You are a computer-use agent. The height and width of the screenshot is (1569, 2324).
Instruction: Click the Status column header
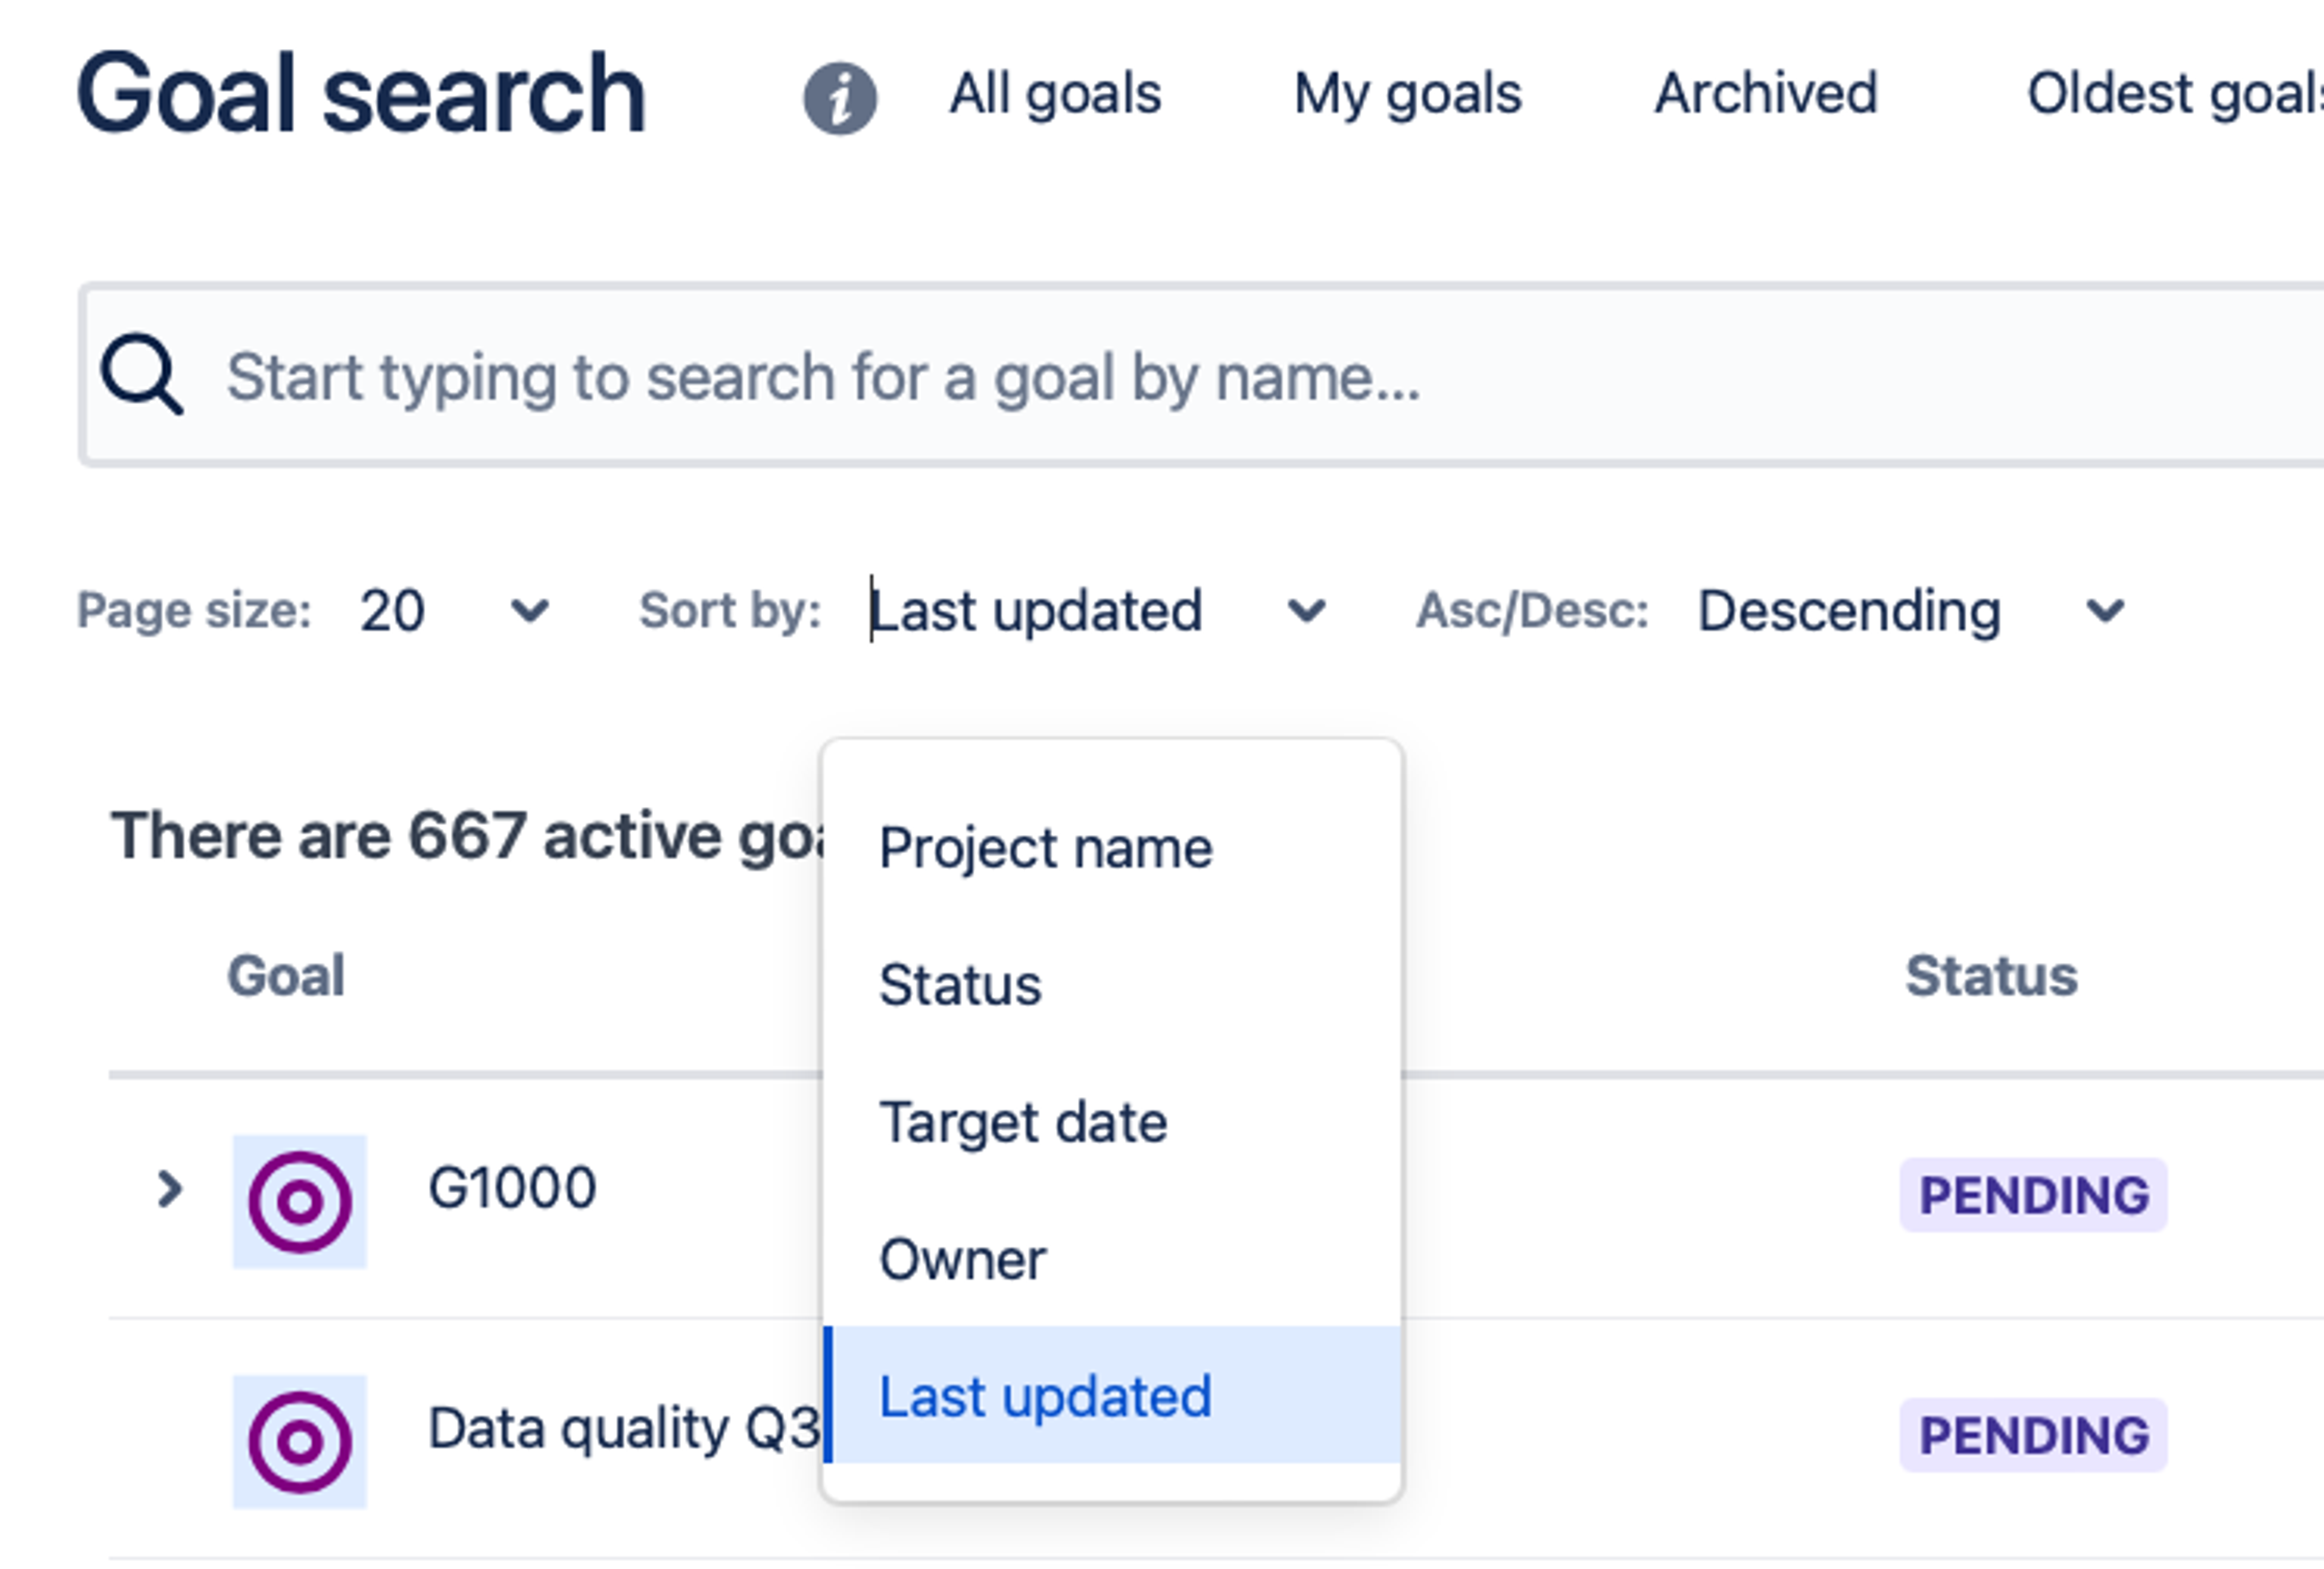[x=1990, y=975]
